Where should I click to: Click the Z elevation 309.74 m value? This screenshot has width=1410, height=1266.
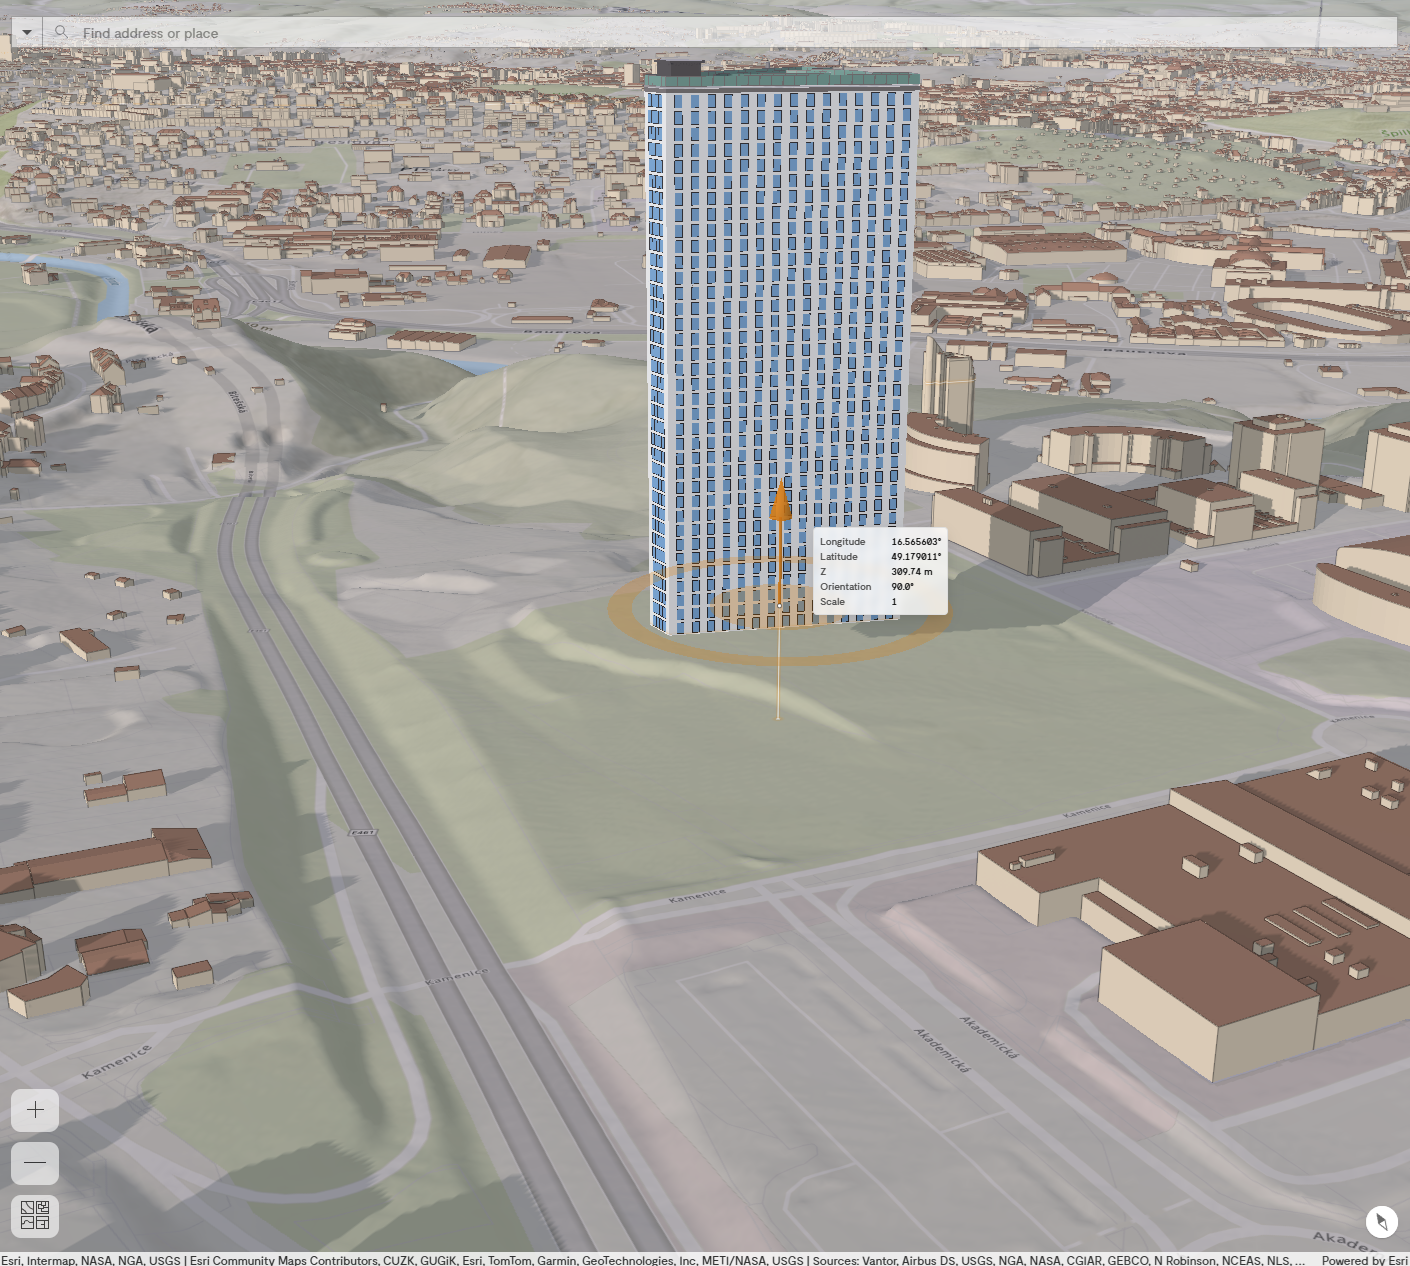coord(911,572)
